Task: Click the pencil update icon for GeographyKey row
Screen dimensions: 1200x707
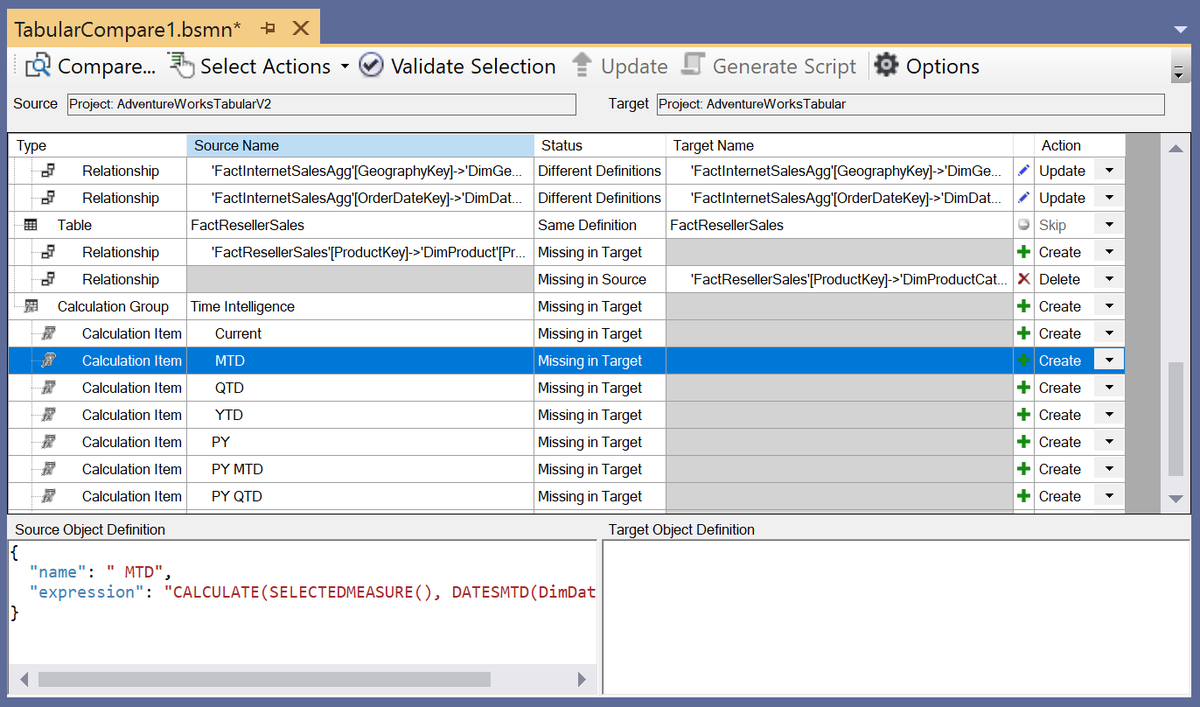Action: 1023,171
